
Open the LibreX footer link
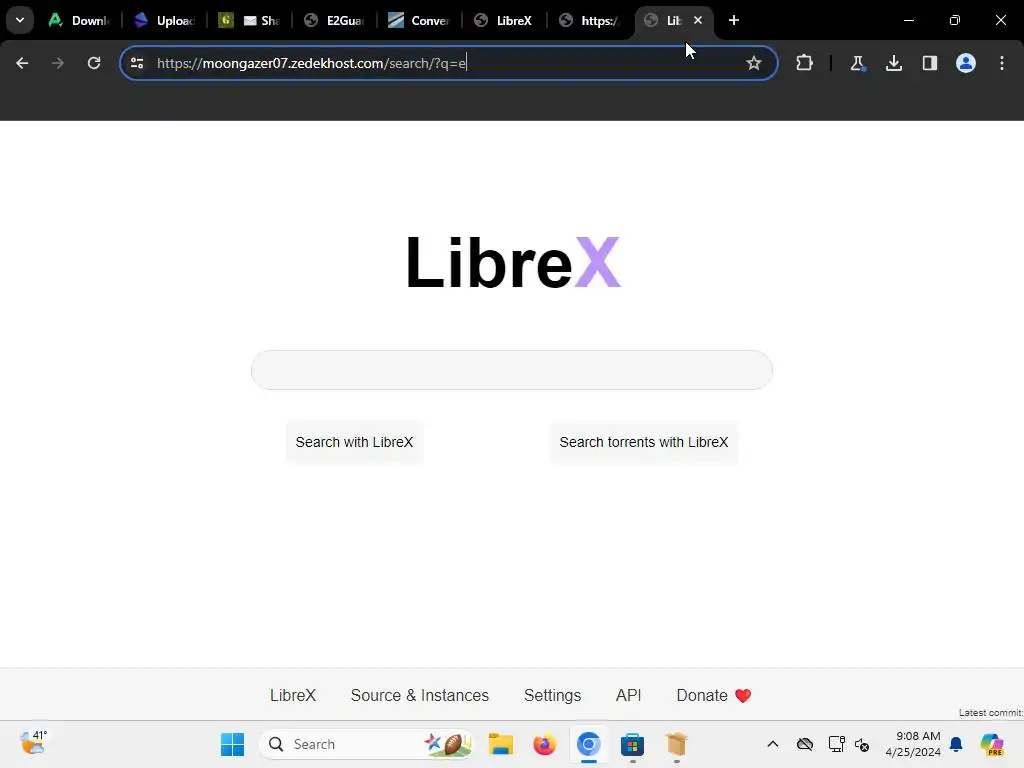tap(293, 696)
